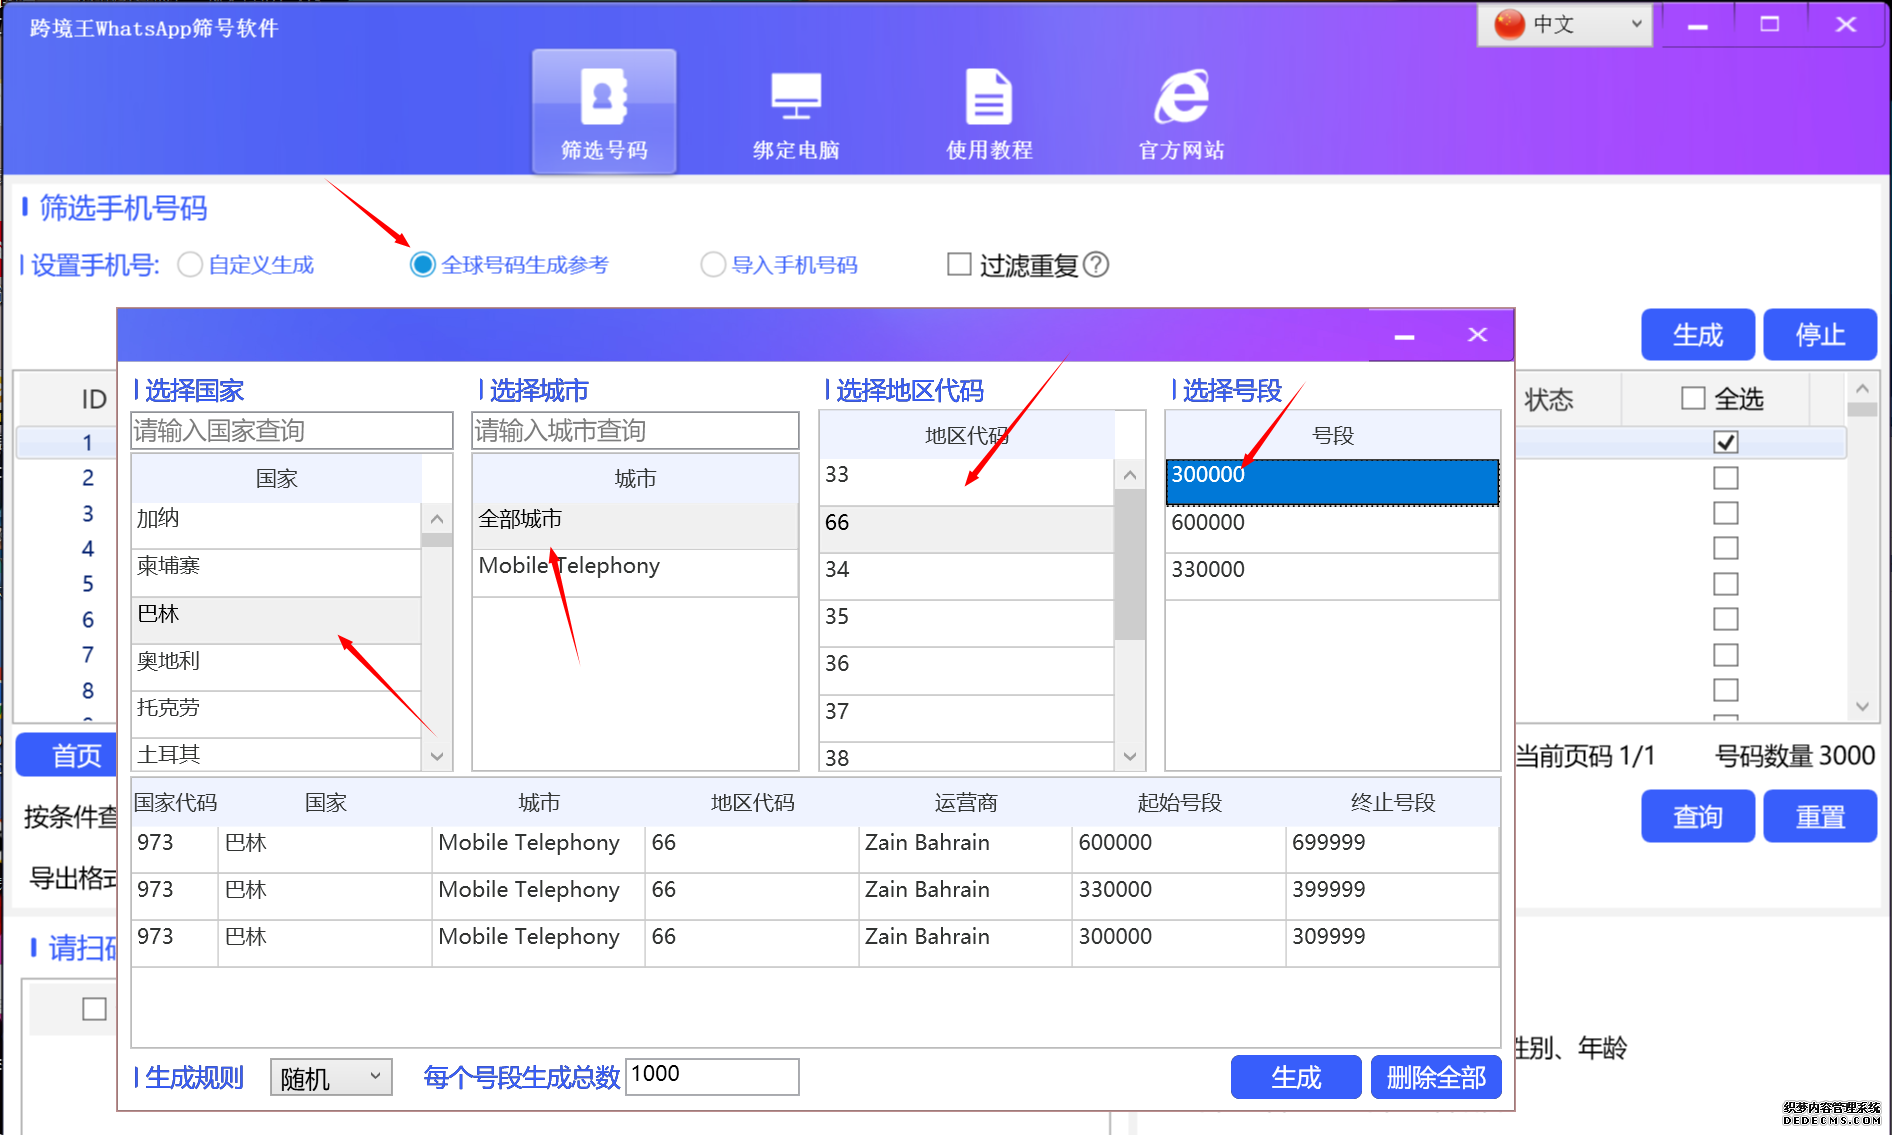Select the 筛选号码 filter numbers icon
The image size is (1892, 1135).
pyautogui.click(x=604, y=110)
